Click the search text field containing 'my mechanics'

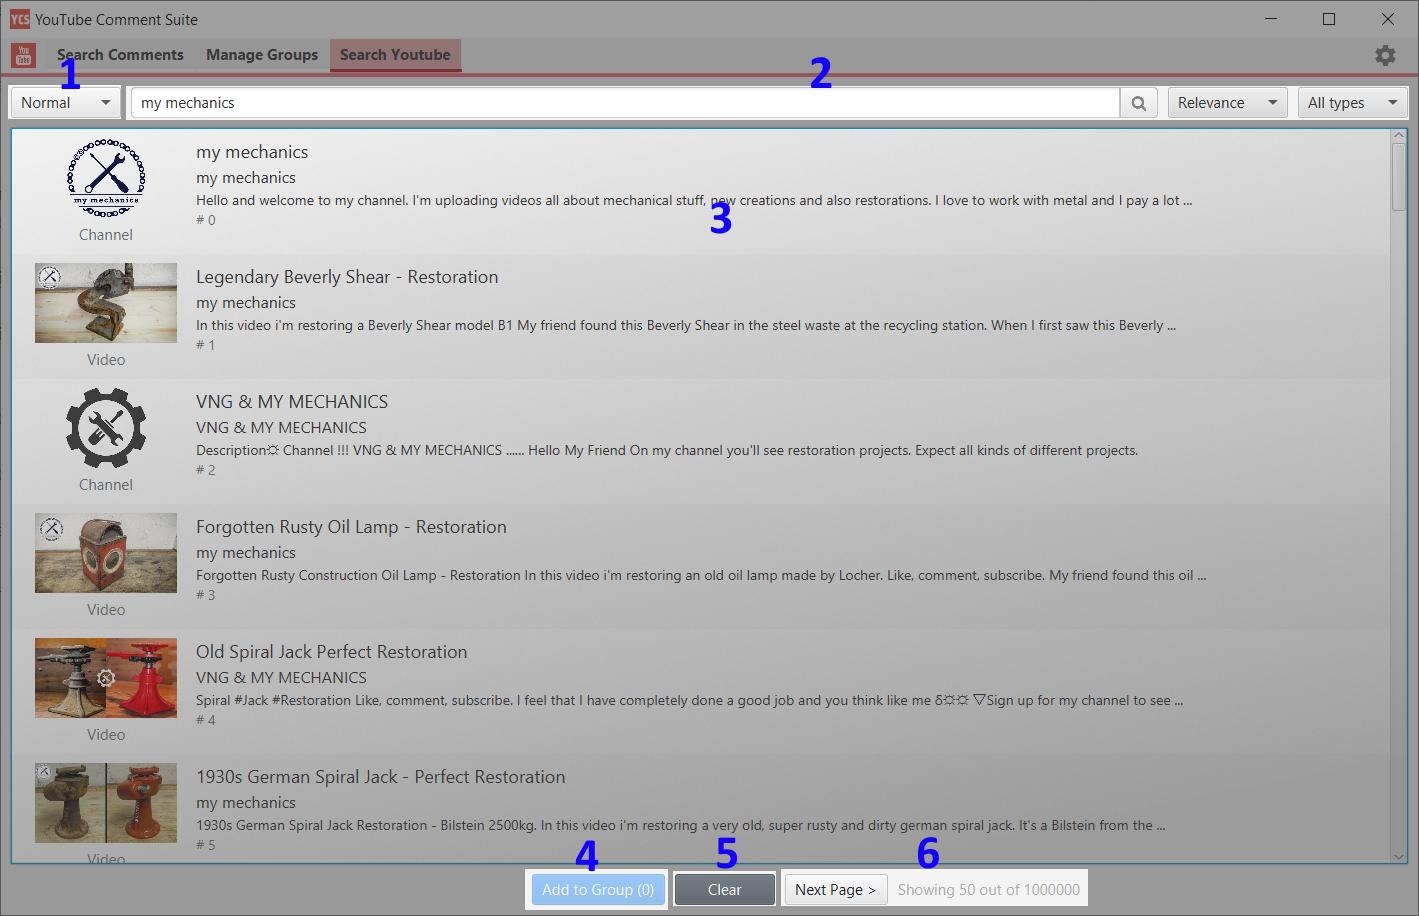625,103
